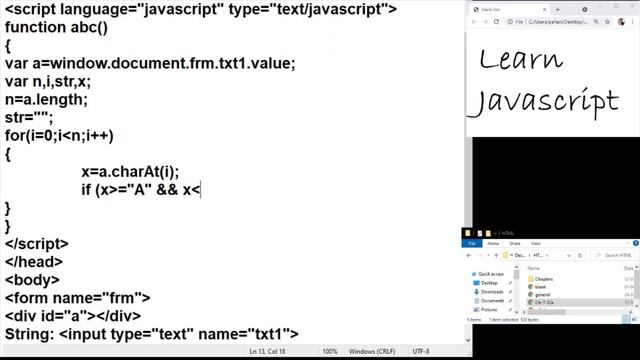The image size is (640, 360).
Task: Click the properties icon in Explorer title bar
Action: (x=480, y=233)
